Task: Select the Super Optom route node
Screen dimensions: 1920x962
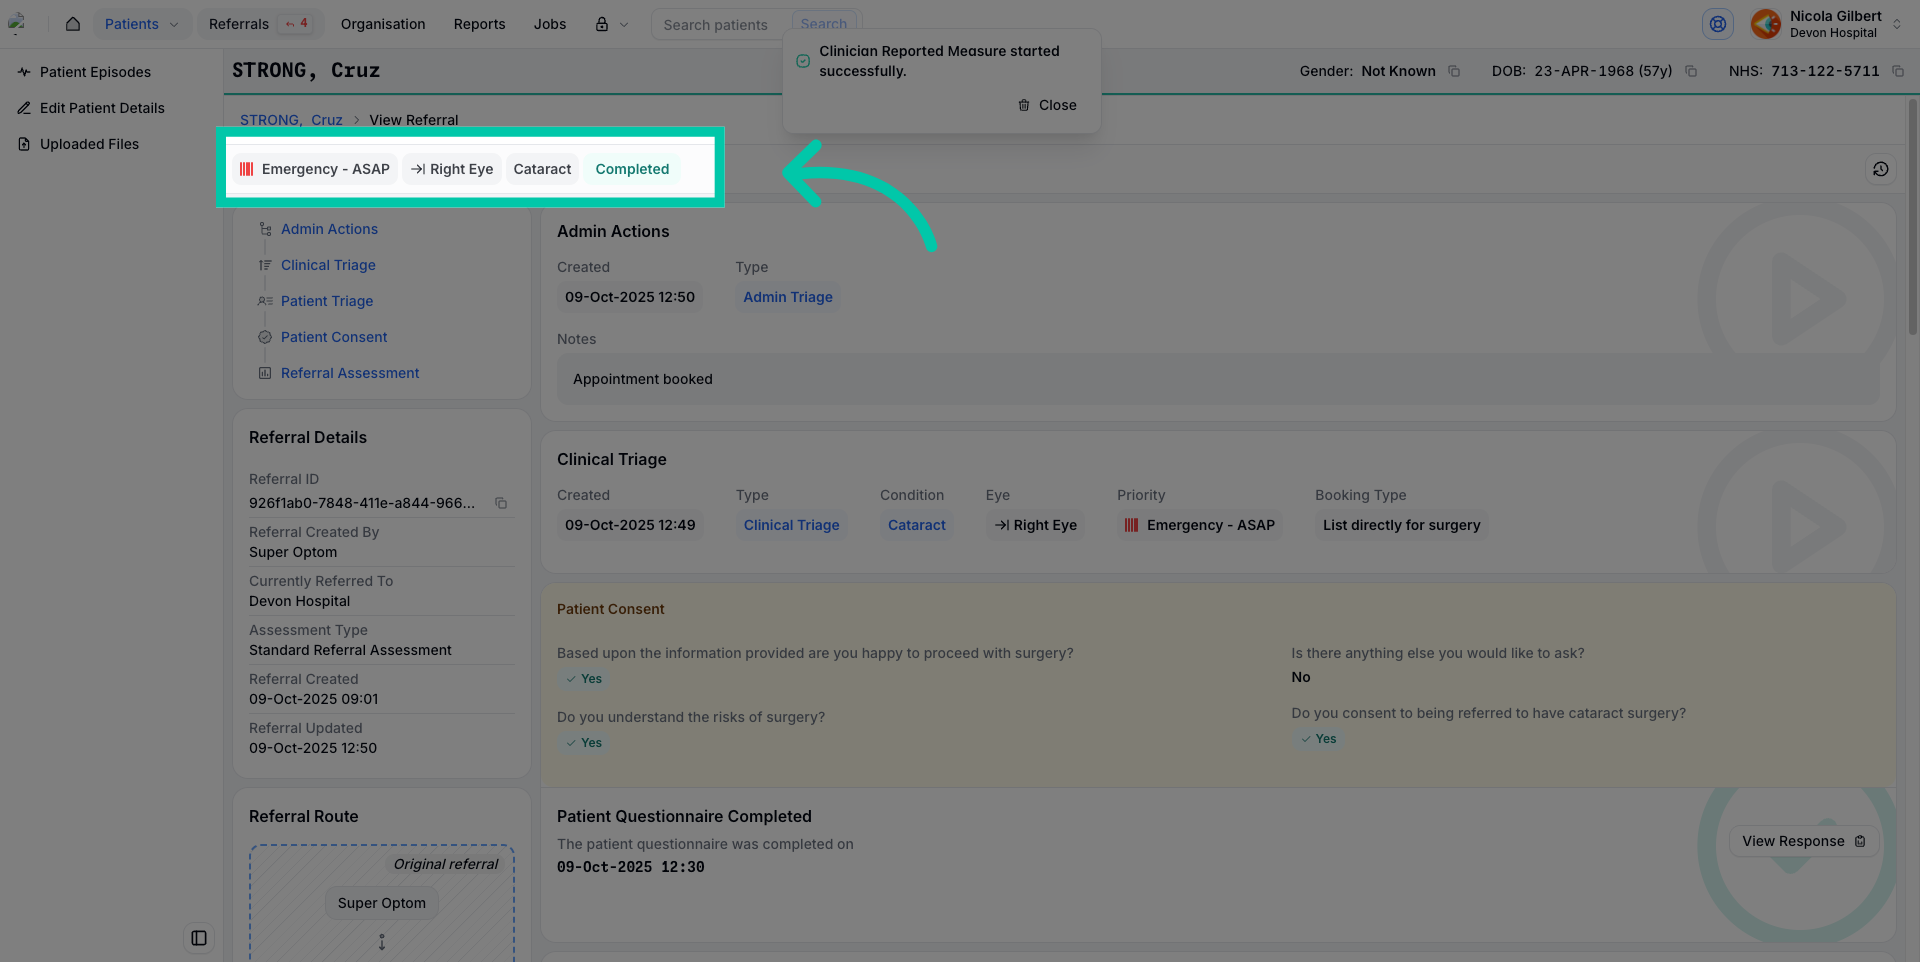Action: point(381,903)
